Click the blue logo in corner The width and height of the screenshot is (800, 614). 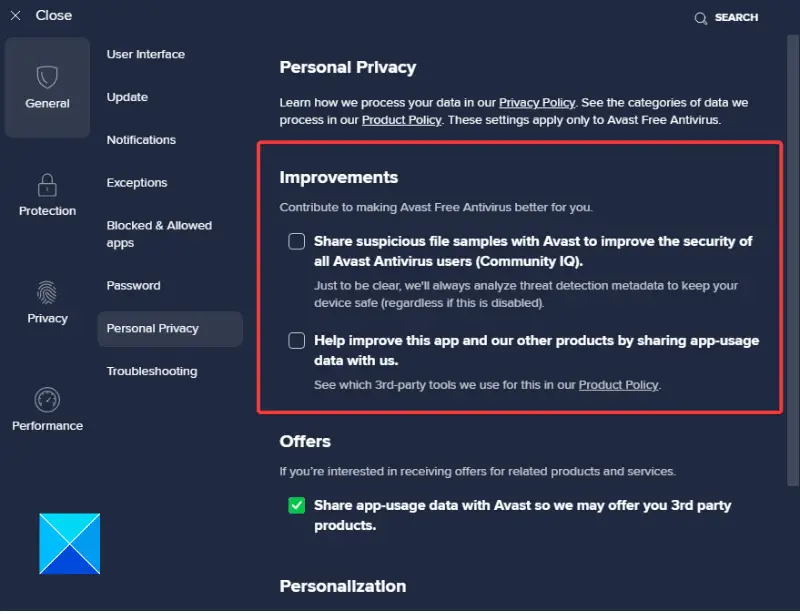70,544
